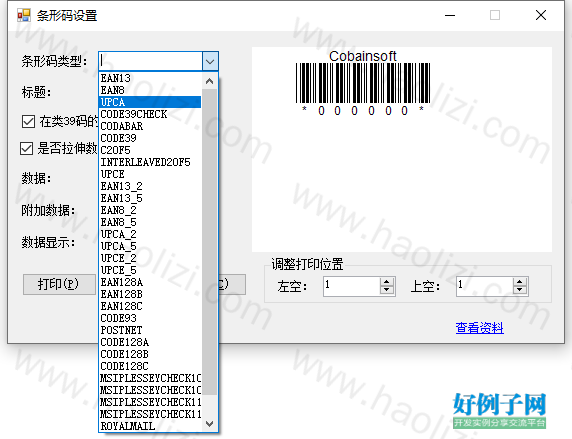572x439 pixels.
Task: Decrease the 左空 value with down arrow
Action: (x=386, y=290)
